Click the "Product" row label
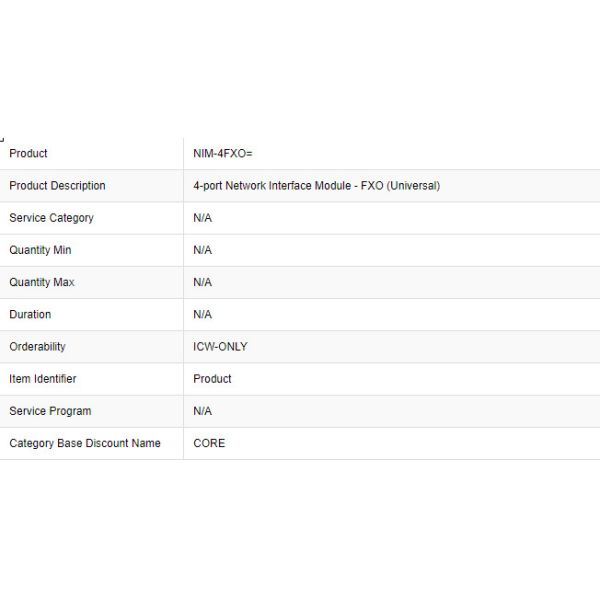Screen dimensions: 600x600 pos(28,153)
